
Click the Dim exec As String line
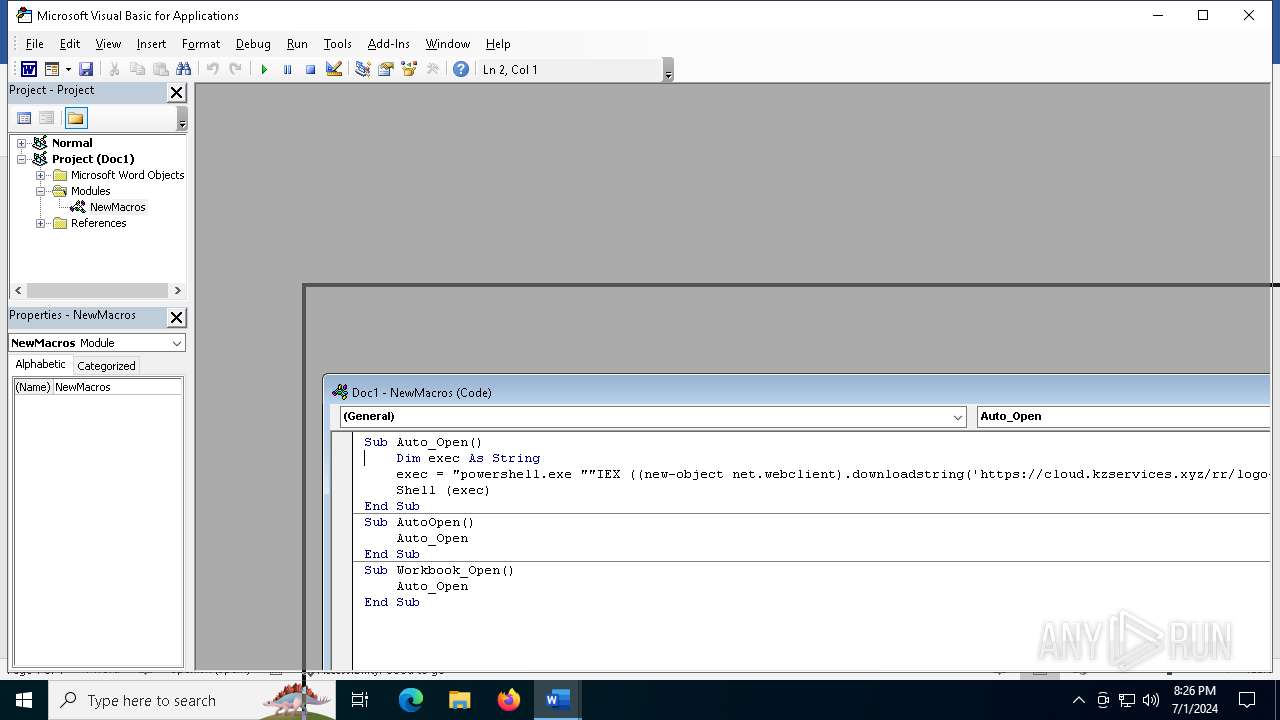pos(468,458)
